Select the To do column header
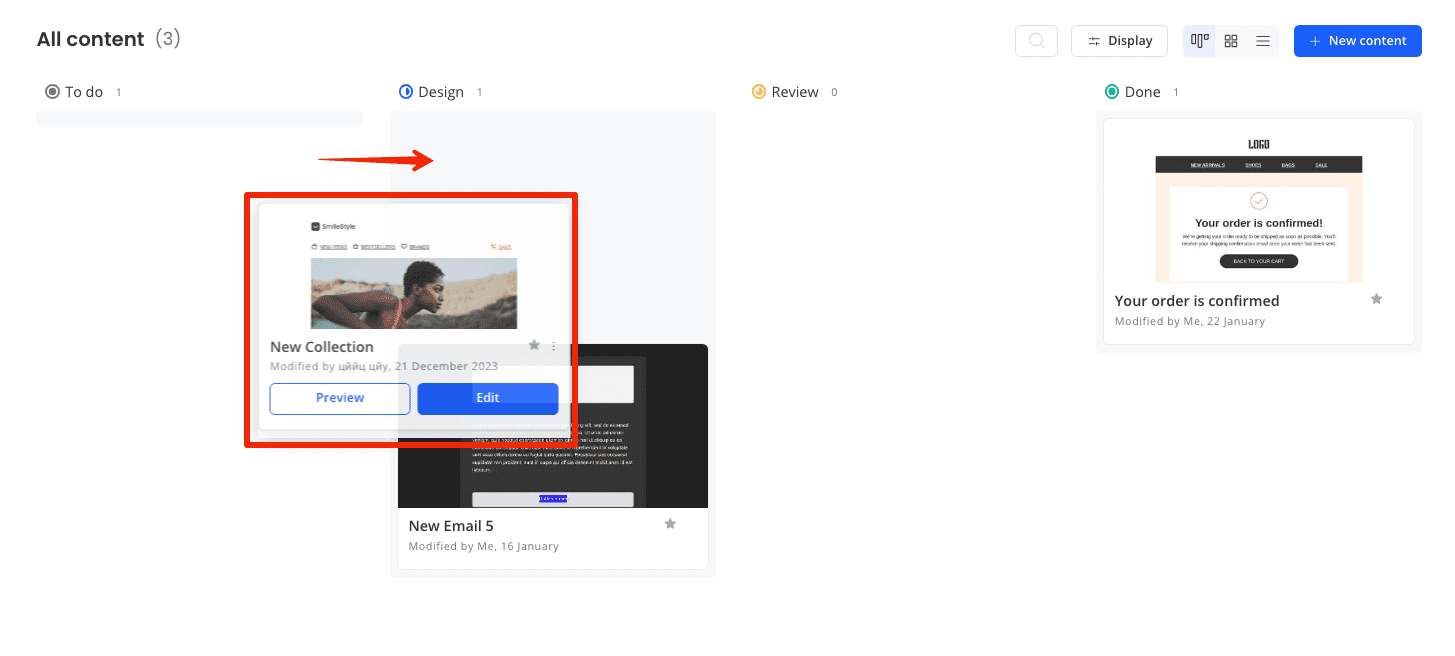The width and height of the screenshot is (1455, 656). click(84, 92)
